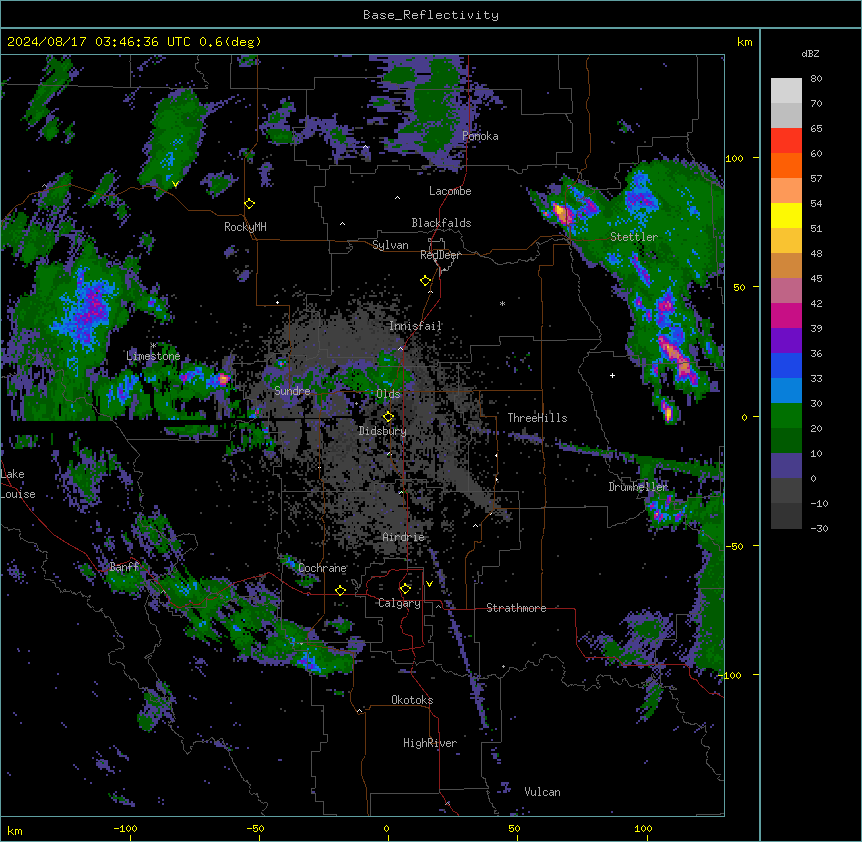Image resolution: width=862 pixels, height=842 pixels.
Task: Click the Calgary city label
Action: tap(399, 603)
